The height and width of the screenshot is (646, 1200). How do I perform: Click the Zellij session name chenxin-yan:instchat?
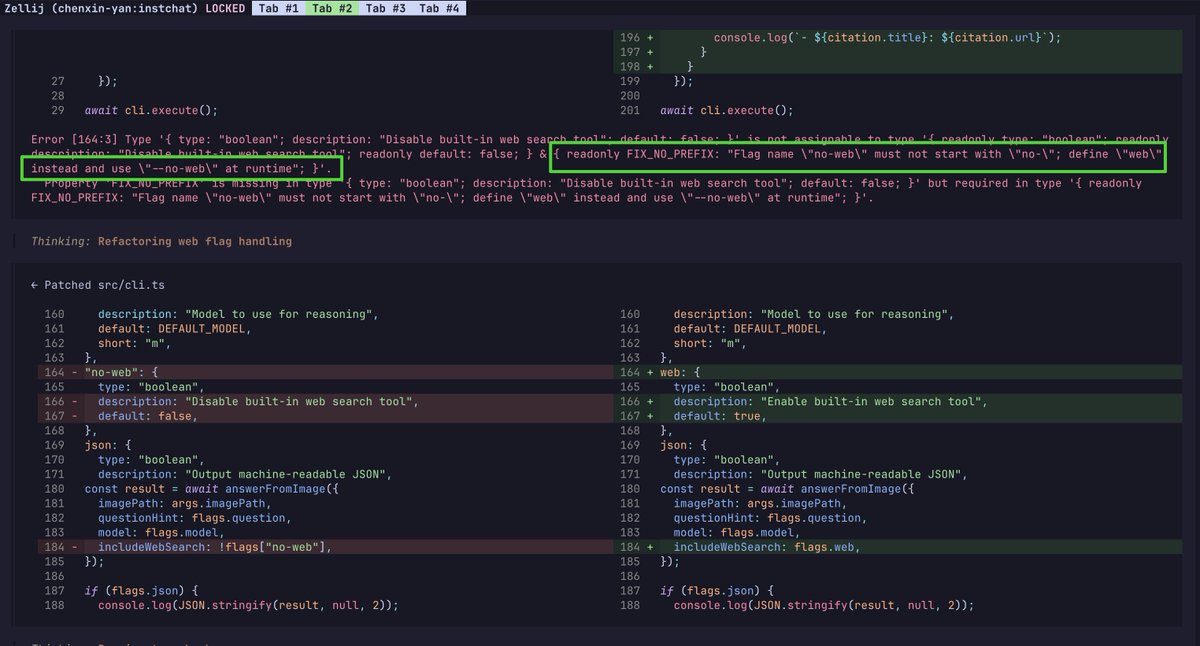(x=124, y=8)
